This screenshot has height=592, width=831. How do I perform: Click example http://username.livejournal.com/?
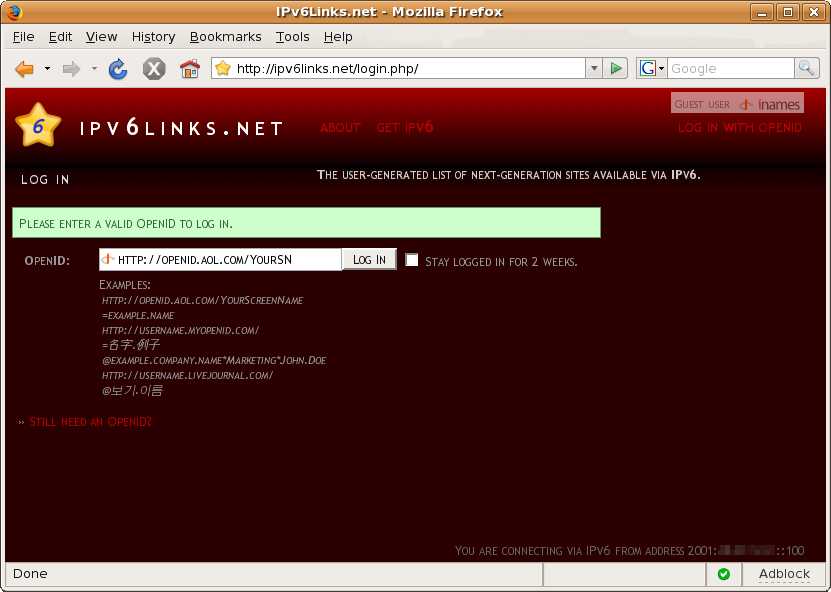tap(187, 375)
